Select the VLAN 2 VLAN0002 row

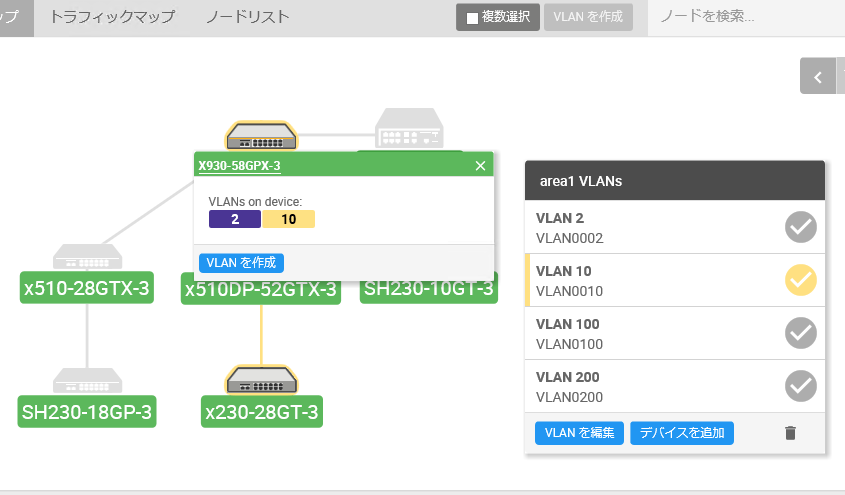[675, 227]
